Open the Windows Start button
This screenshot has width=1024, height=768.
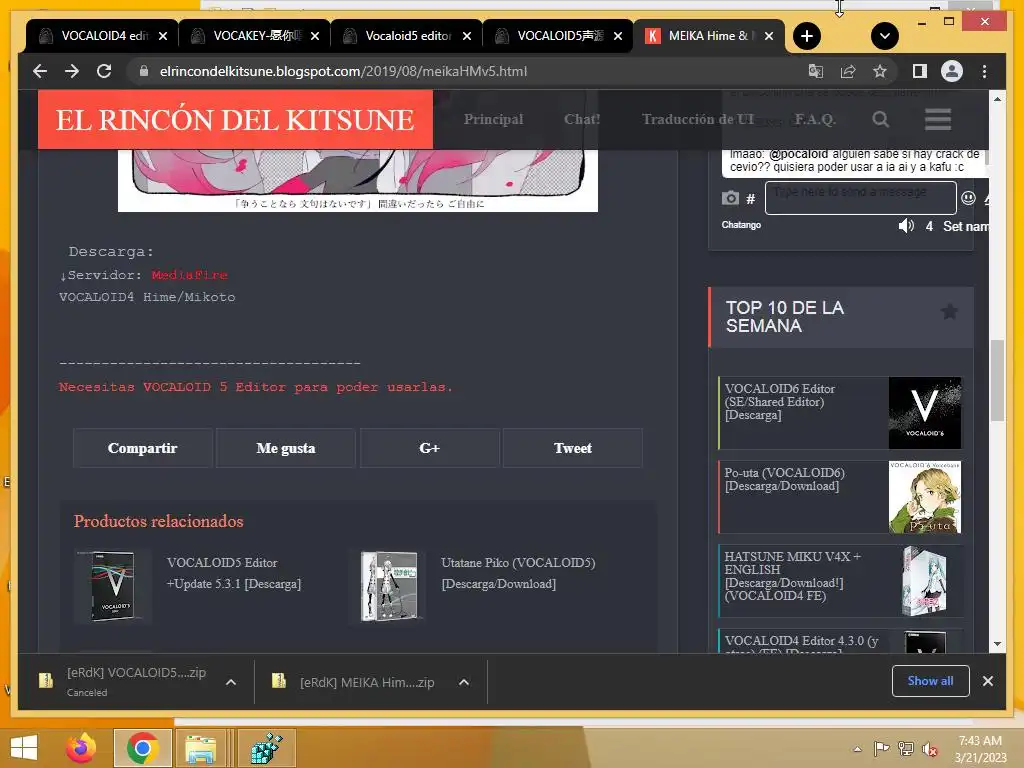(24, 748)
